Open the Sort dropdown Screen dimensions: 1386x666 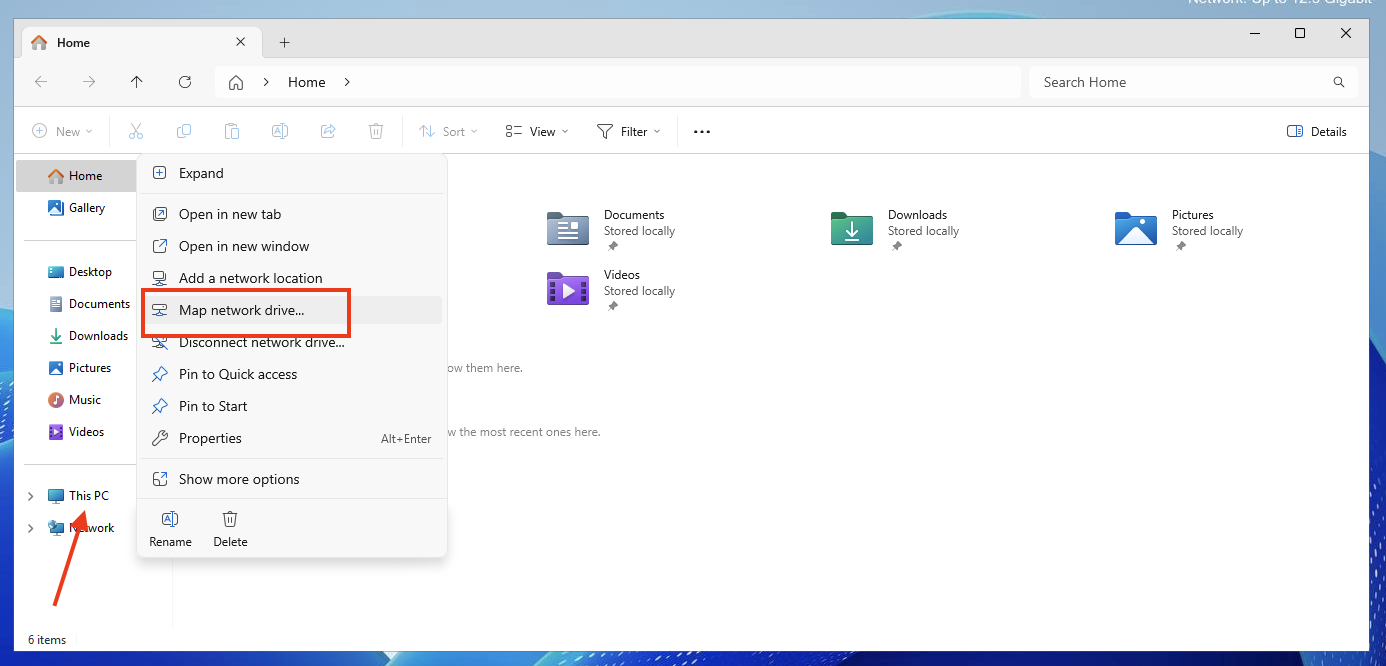pos(448,131)
